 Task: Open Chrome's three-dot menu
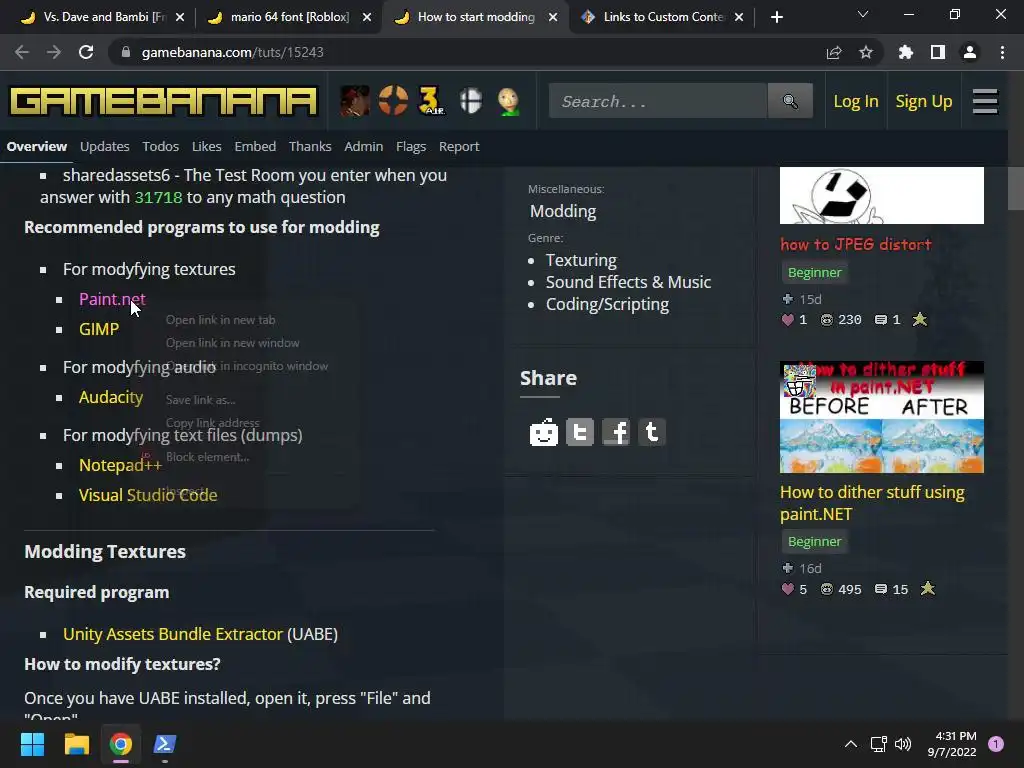pyautogui.click(x=1002, y=52)
